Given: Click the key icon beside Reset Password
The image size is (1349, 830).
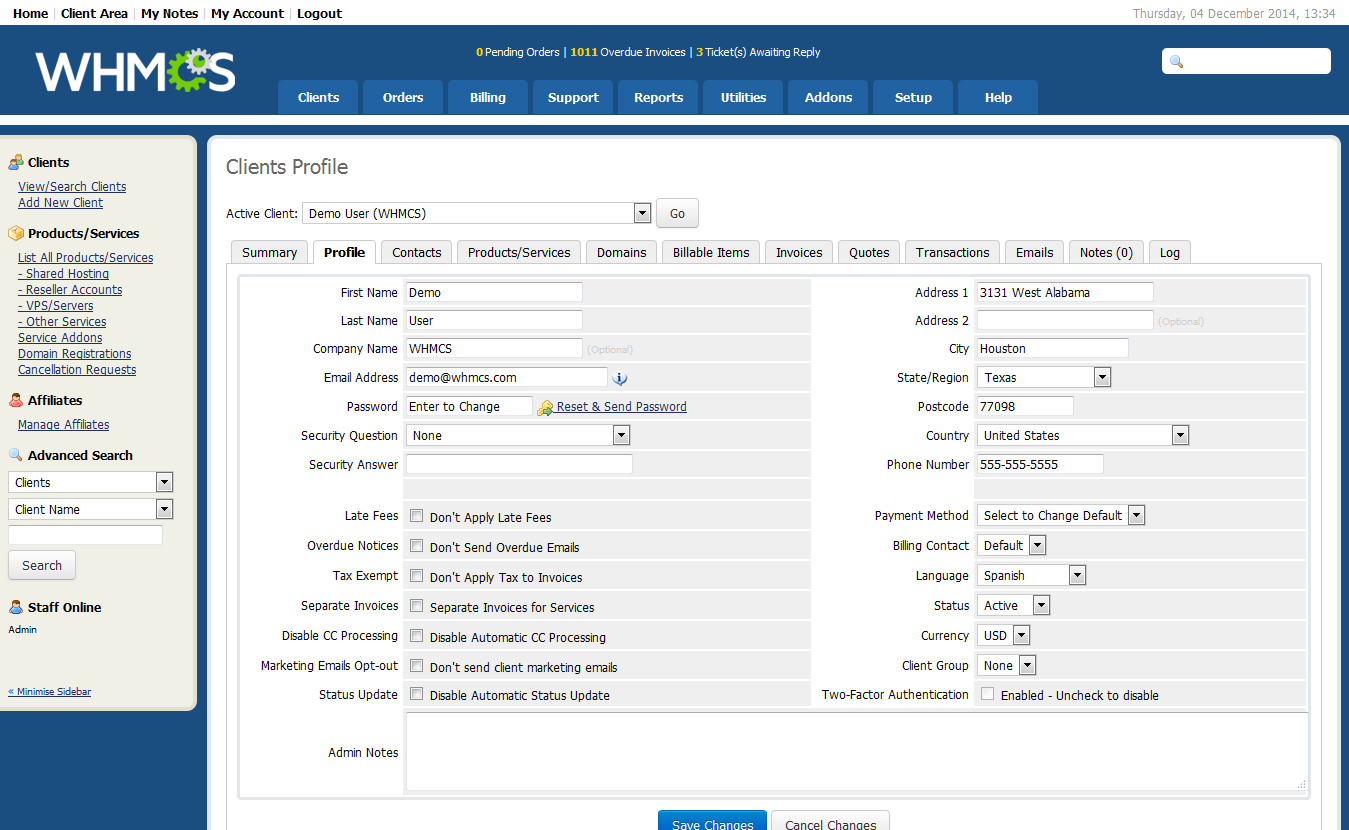Looking at the screenshot, I should 545,407.
